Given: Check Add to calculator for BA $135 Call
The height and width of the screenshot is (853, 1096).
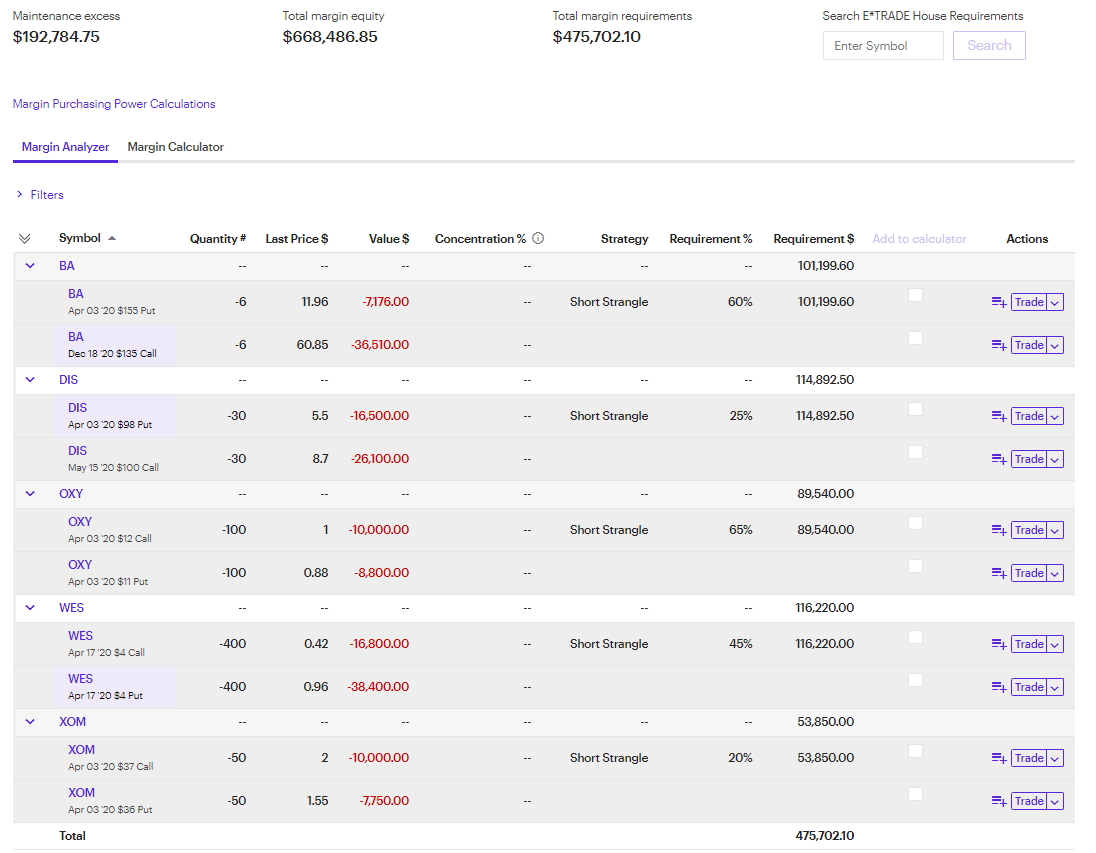Looking at the screenshot, I should tap(915, 338).
